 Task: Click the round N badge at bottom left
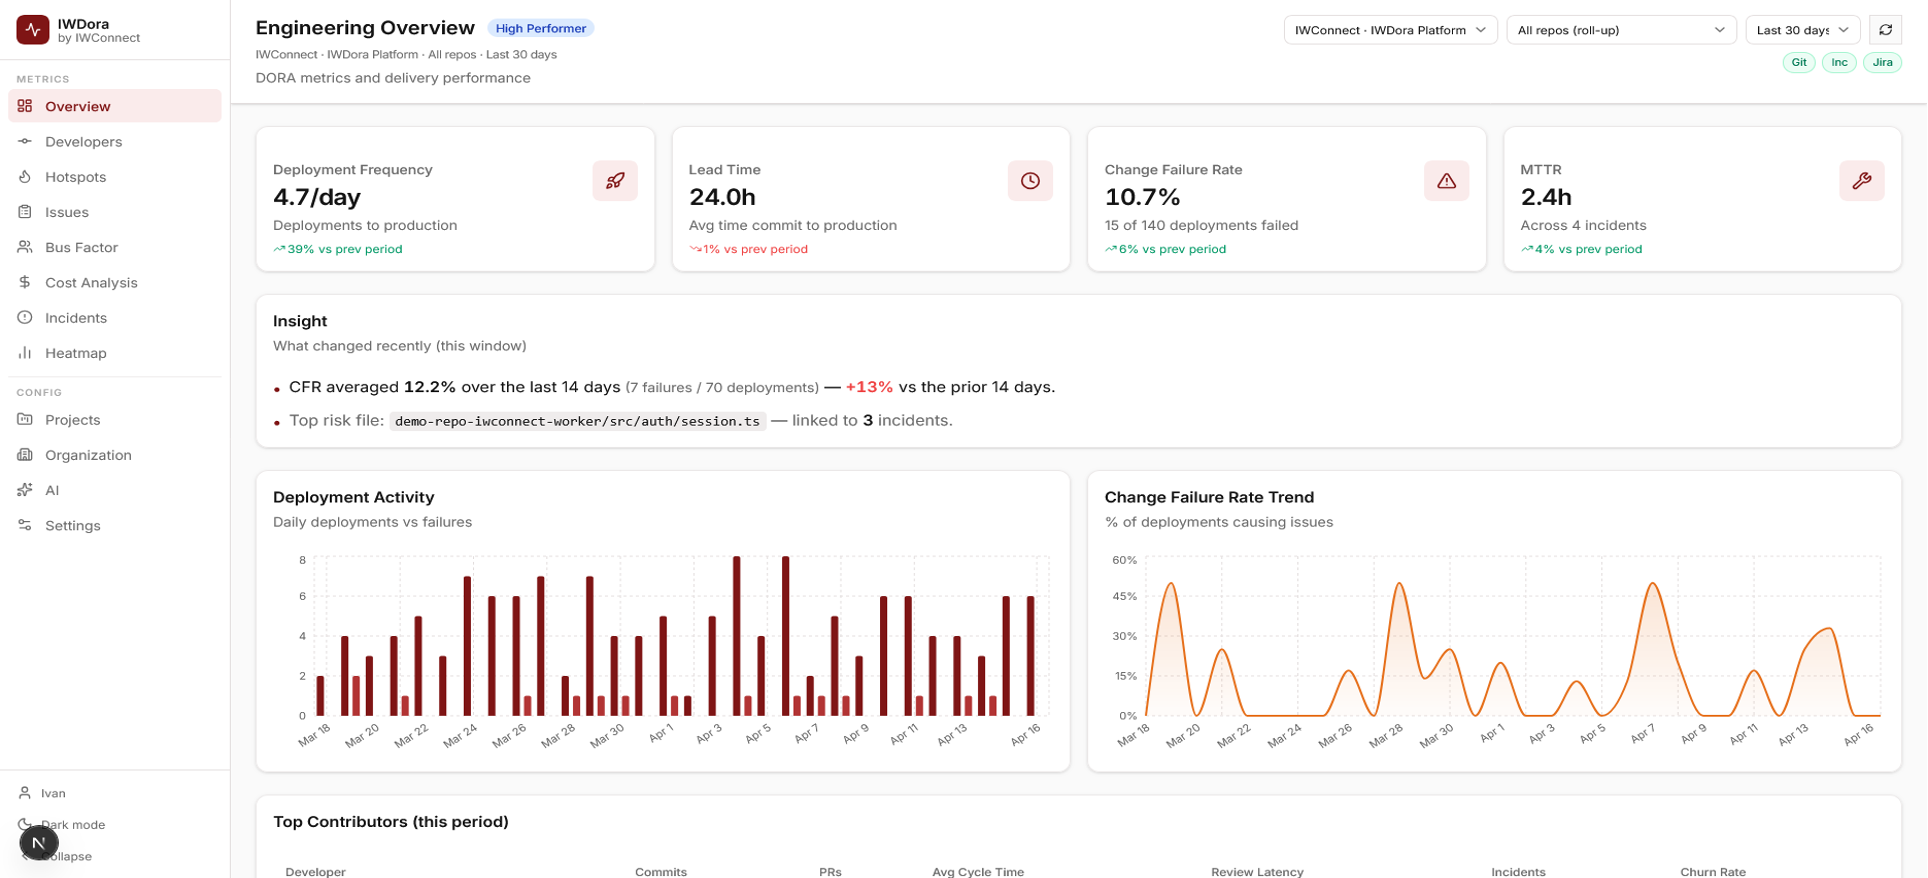[39, 843]
